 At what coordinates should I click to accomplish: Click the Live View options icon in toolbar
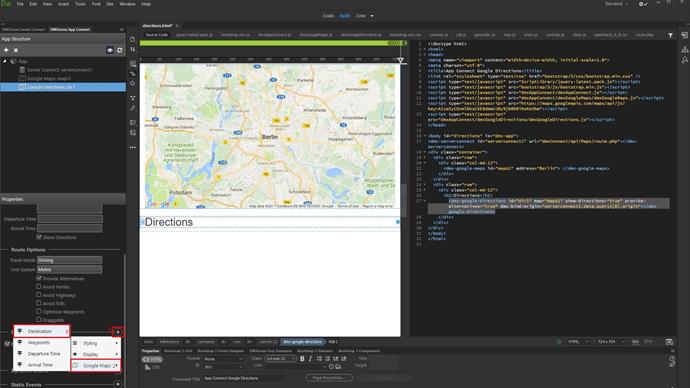click(x=132, y=64)
